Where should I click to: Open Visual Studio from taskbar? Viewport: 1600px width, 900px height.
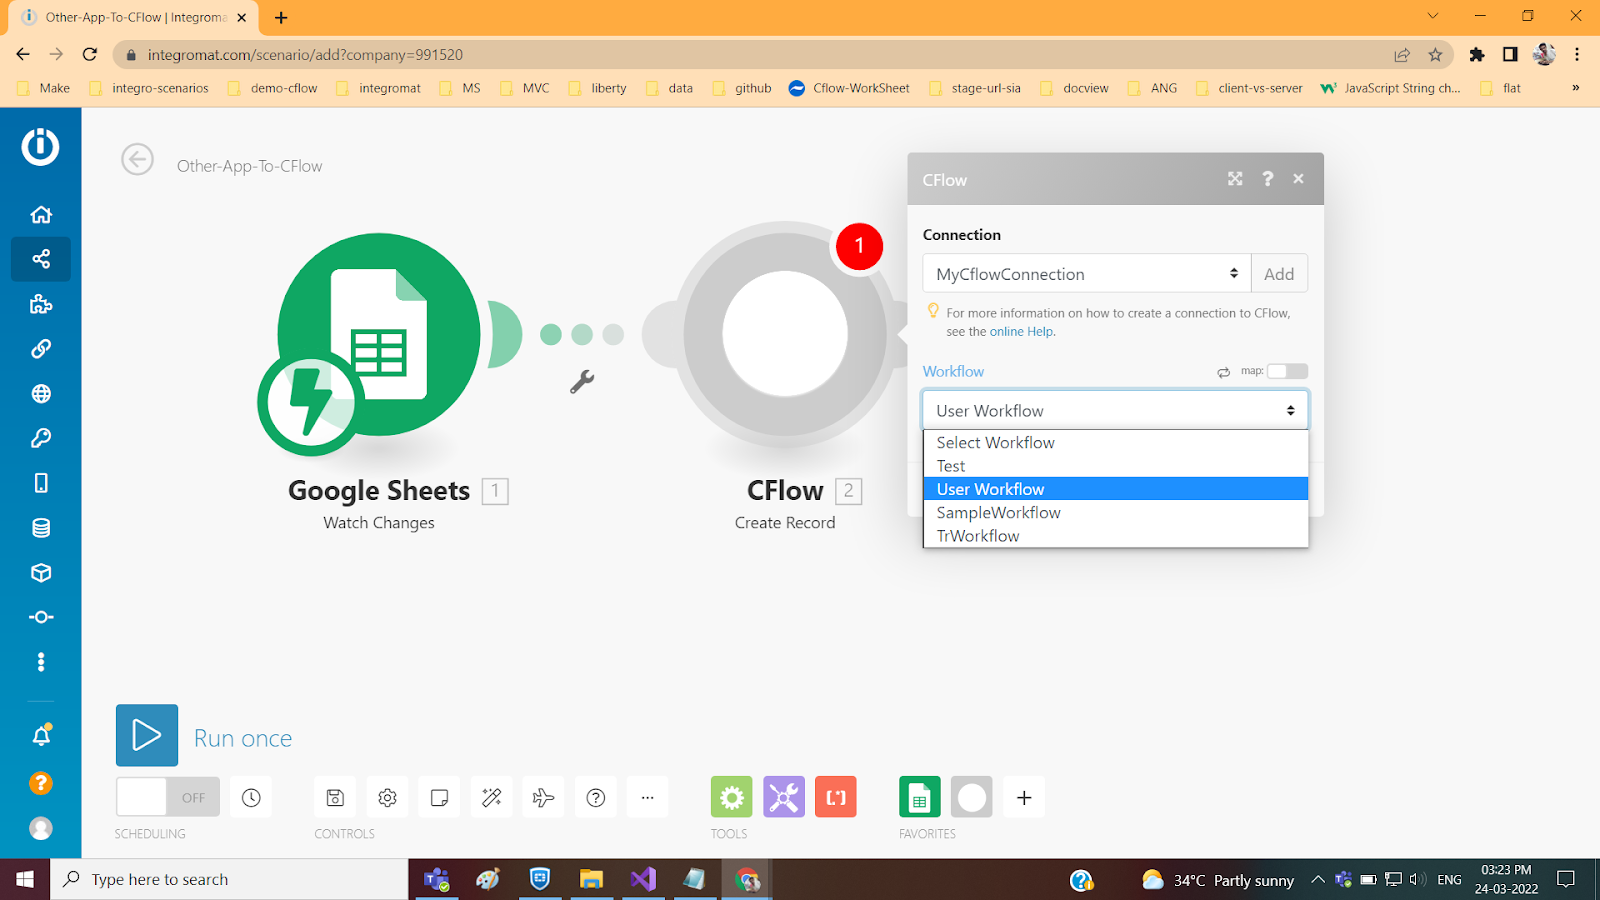pyautogui.click(x=643, y=879)
